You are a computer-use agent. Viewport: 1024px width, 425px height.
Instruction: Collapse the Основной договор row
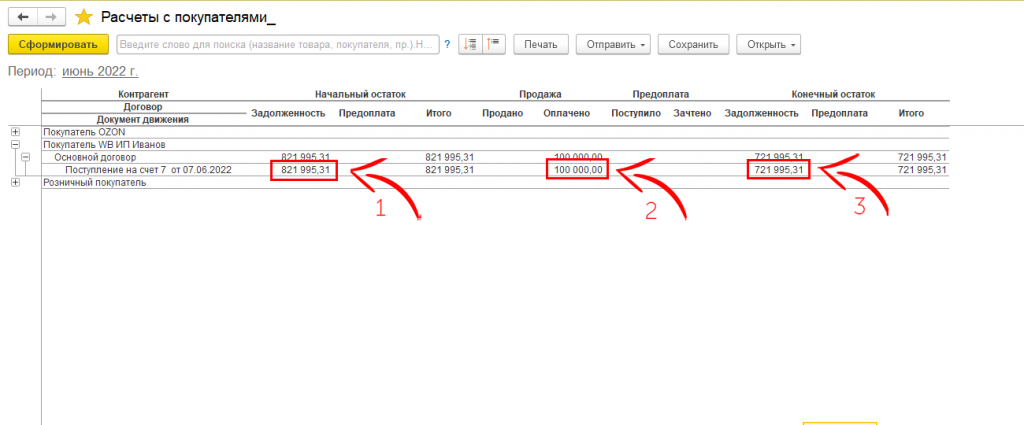click(x=26, y=157)
